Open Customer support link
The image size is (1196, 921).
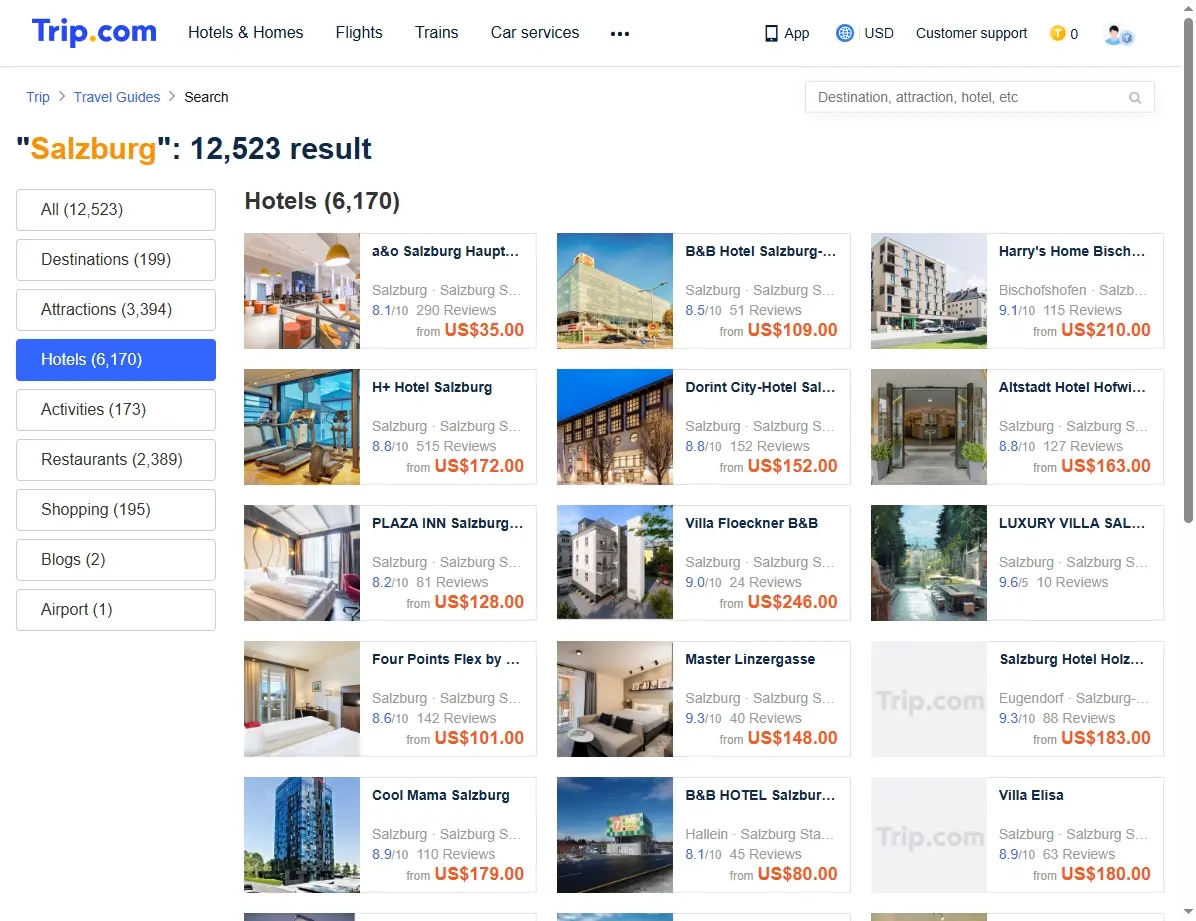[971, 33]
